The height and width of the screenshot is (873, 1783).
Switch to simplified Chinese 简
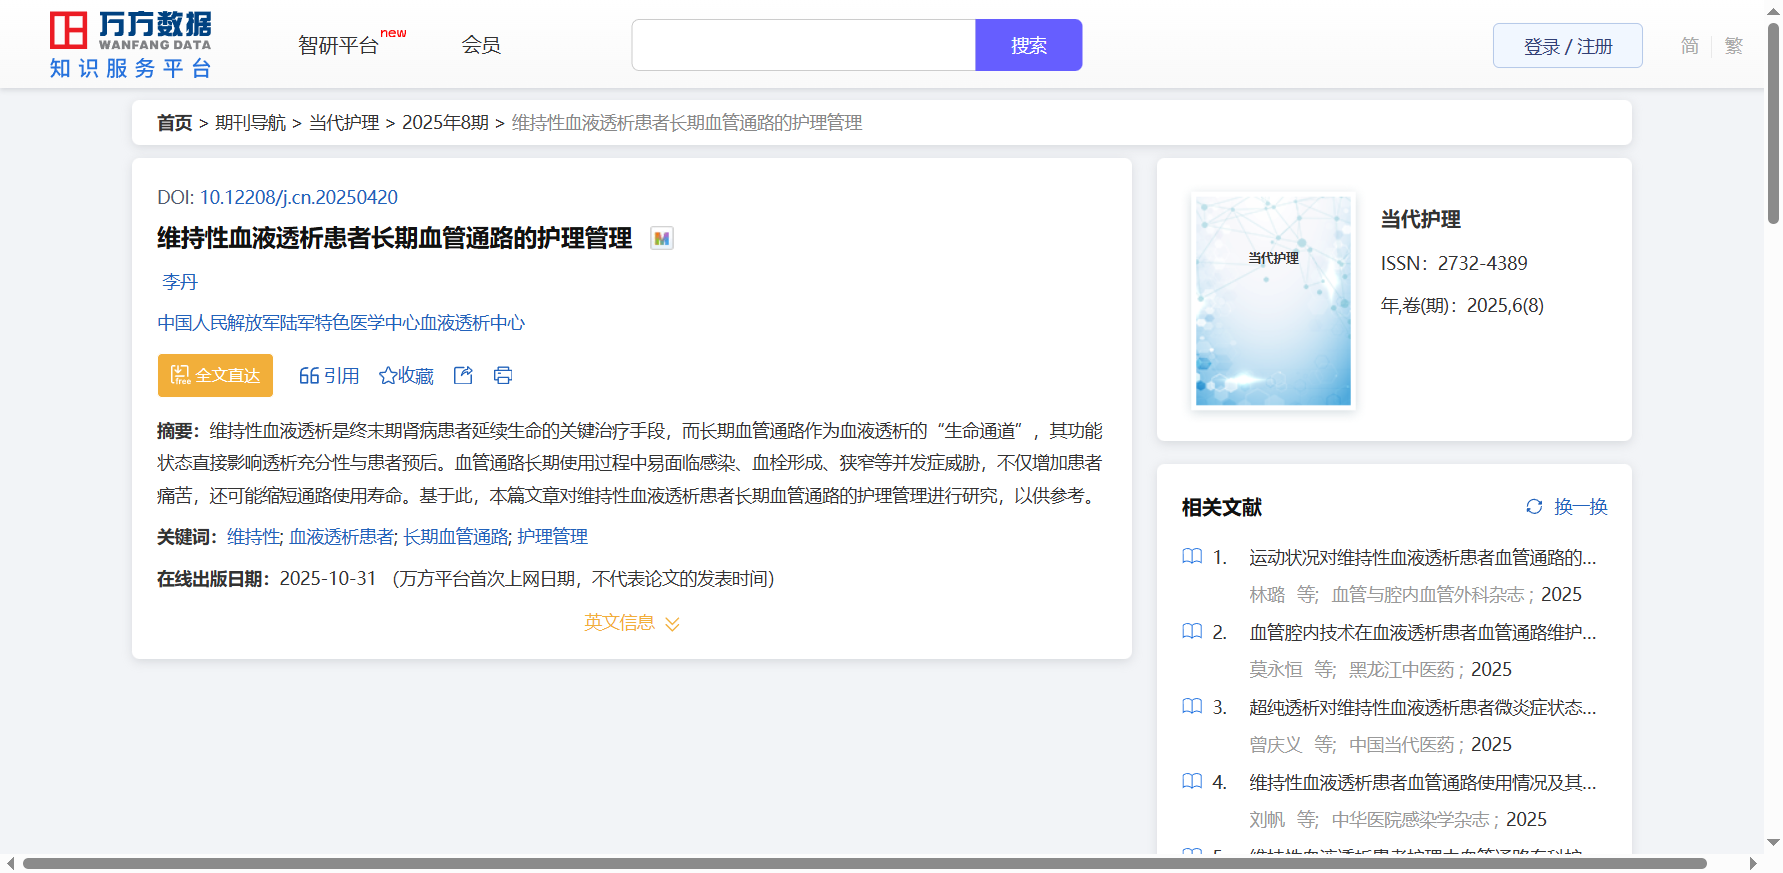[x=1689, y=46]
